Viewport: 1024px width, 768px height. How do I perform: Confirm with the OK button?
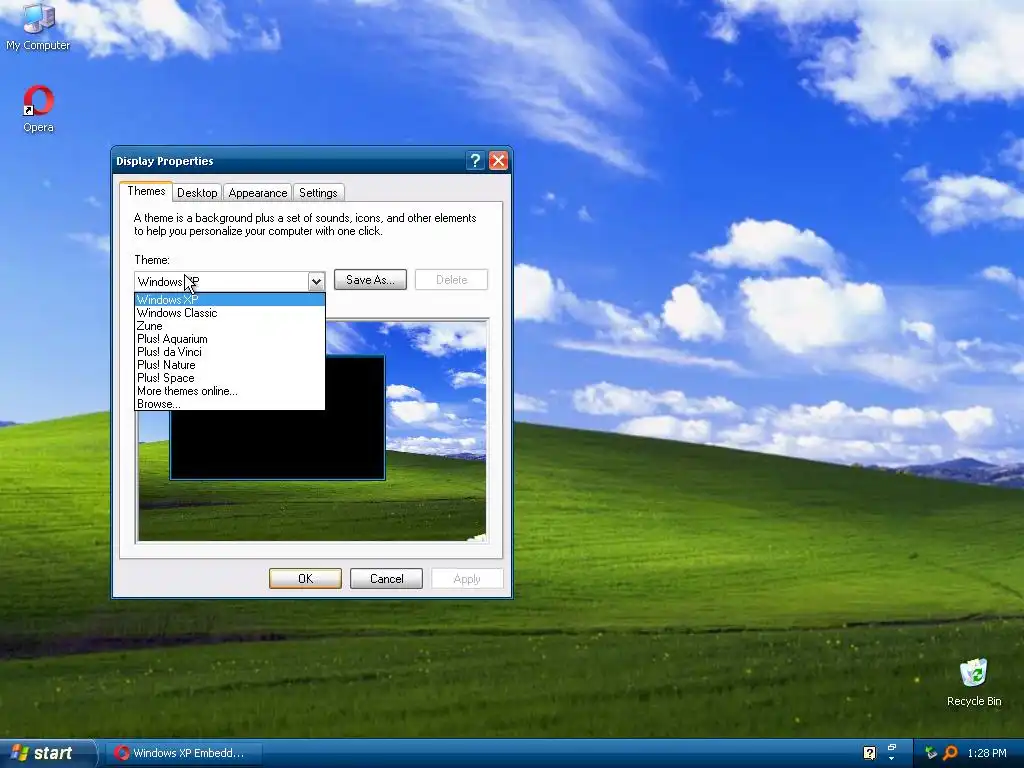click(305, 579)
